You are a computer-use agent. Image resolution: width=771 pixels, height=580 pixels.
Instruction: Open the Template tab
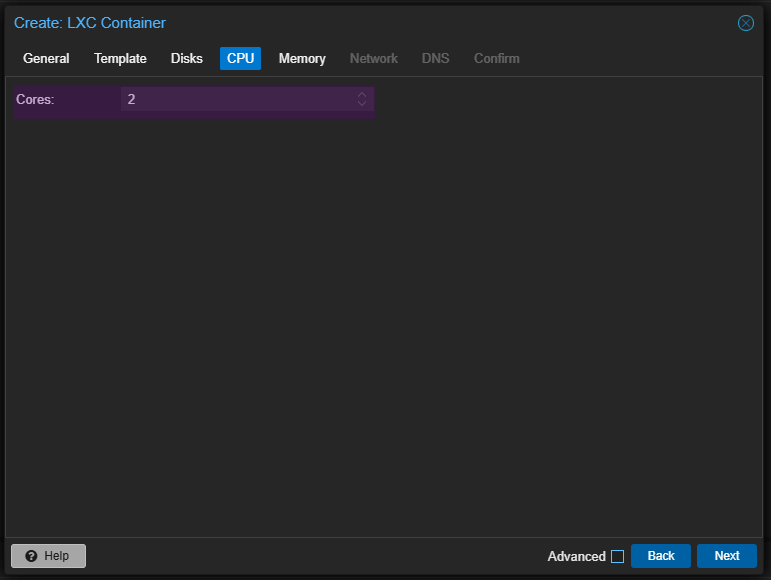(120, 58)
